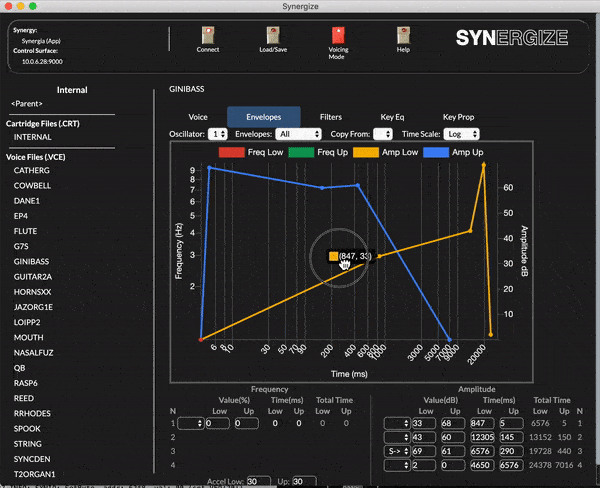Select the QB voice file
The width and height of the screenshot is (600, 488).
19,368
